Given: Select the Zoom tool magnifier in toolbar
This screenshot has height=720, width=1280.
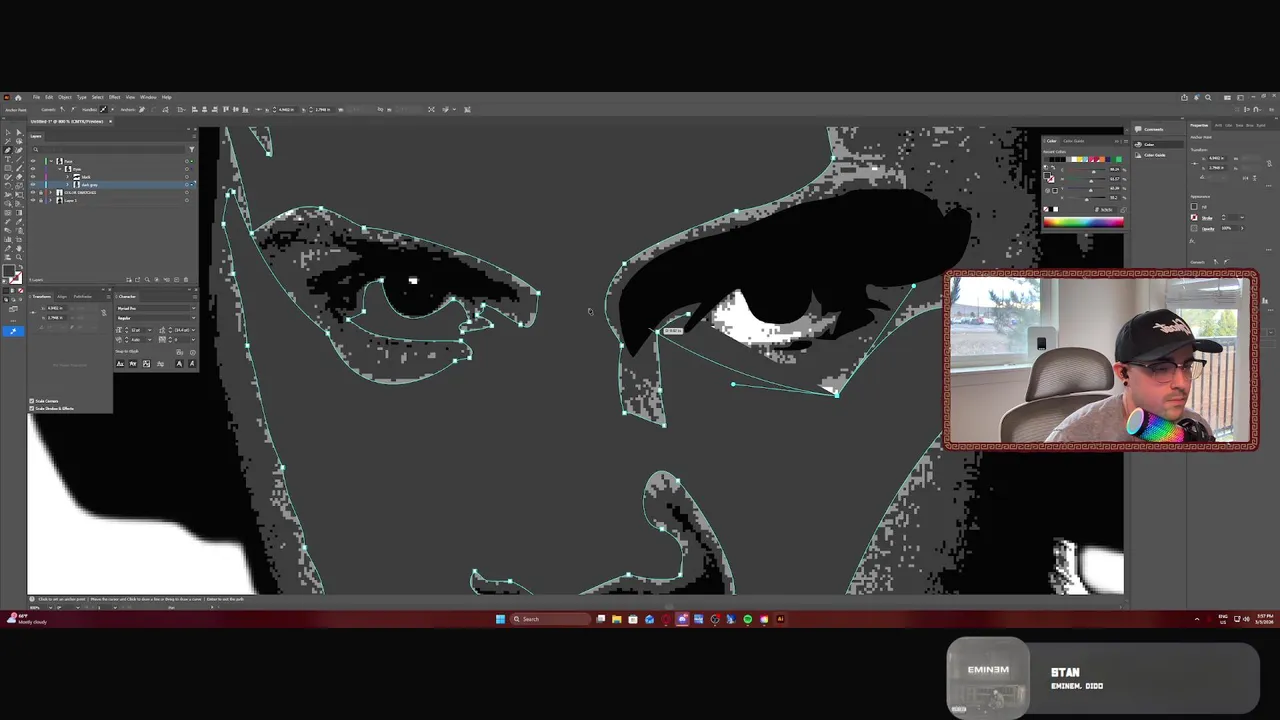Looking at the screenshot, I should (x=19, y=257).
